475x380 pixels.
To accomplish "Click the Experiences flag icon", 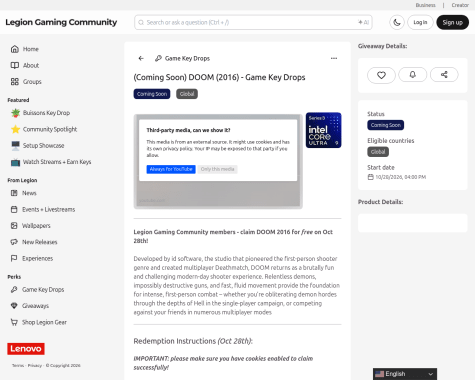I will point(14,258).
